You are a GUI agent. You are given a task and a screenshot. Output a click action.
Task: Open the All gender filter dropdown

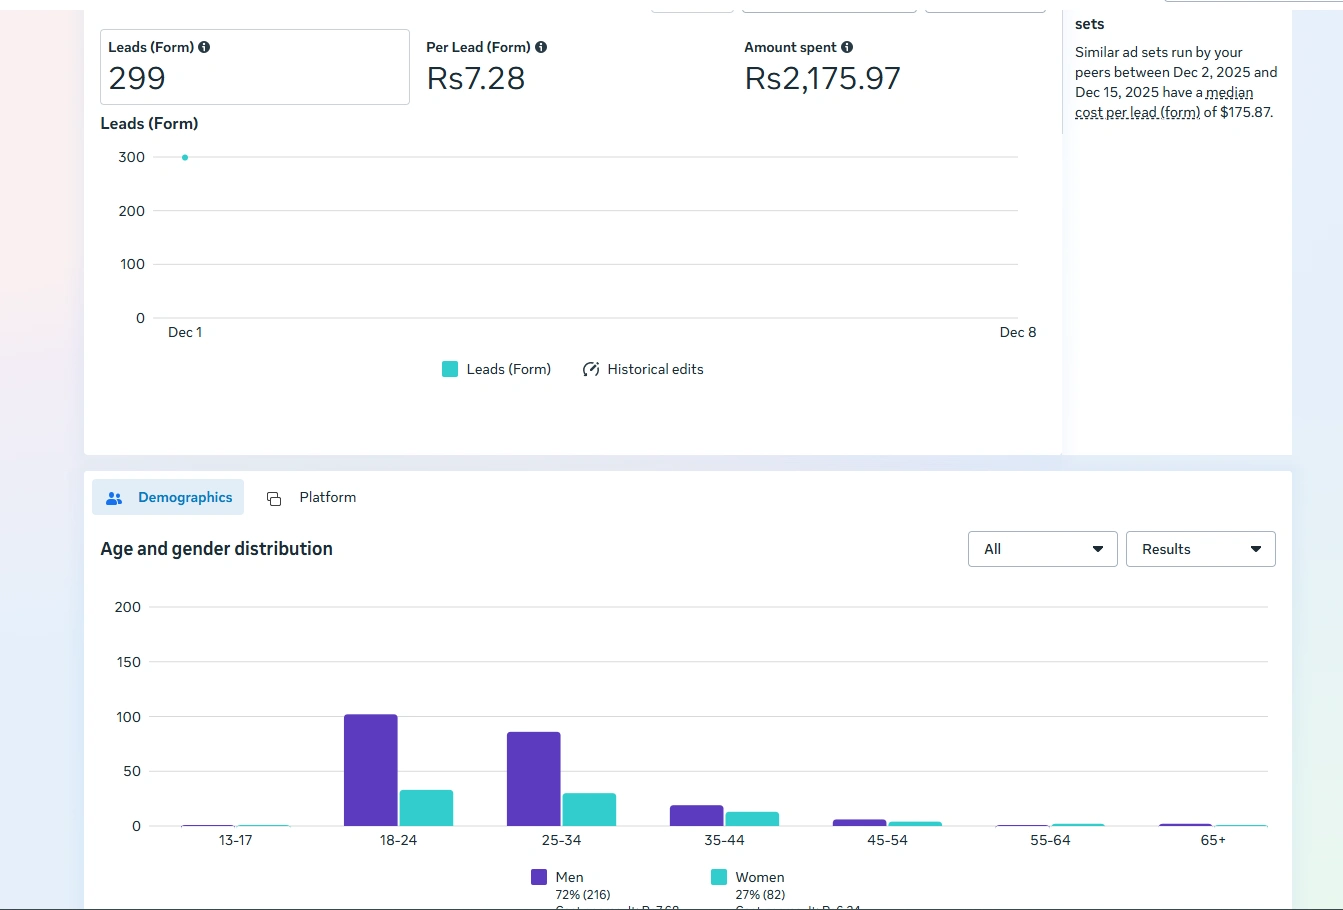(1042, 549)
